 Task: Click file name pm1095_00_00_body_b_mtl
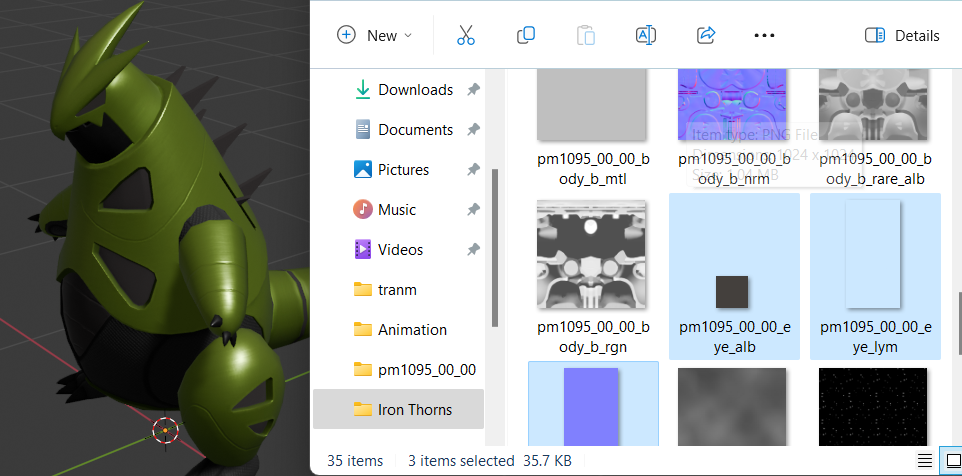[x=593, y=169]
